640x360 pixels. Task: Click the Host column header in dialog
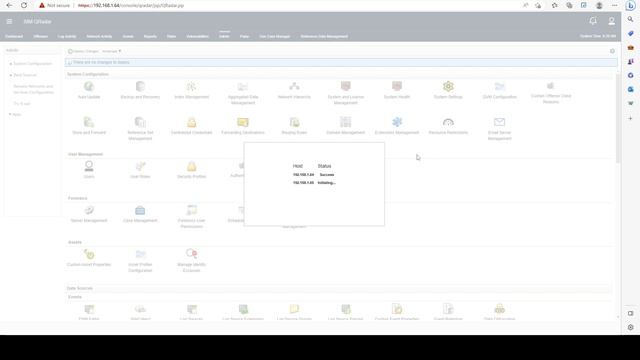pyautogui.click(x=298, y=166)
